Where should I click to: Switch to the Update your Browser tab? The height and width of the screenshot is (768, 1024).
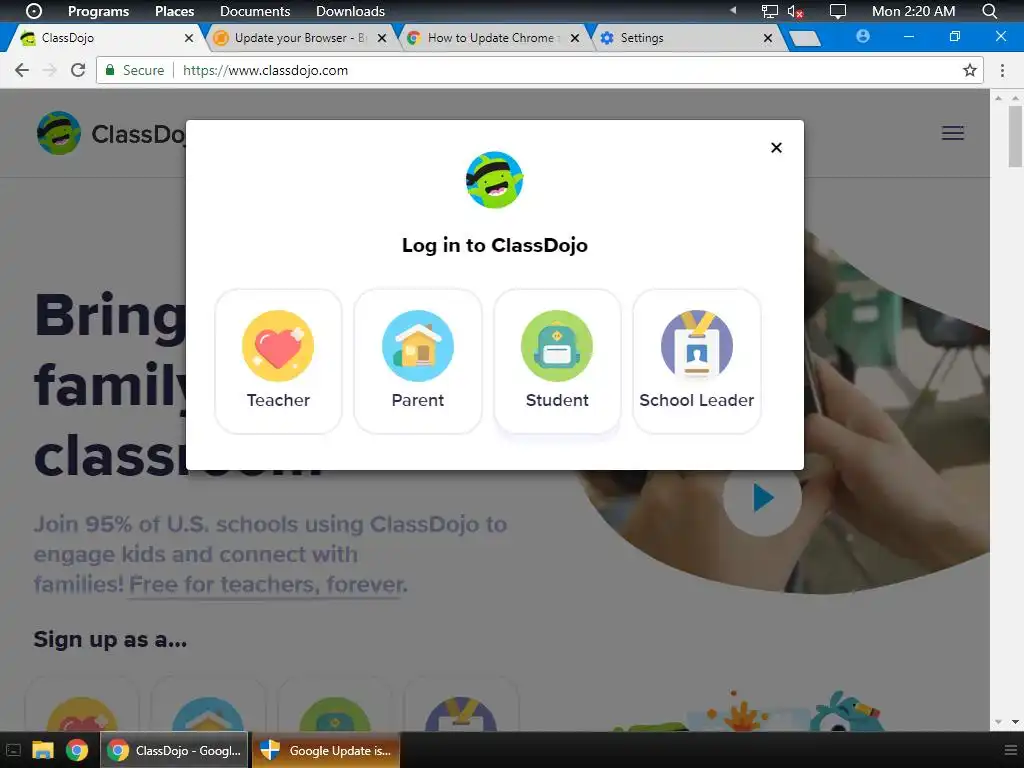(x=300, y=38)
